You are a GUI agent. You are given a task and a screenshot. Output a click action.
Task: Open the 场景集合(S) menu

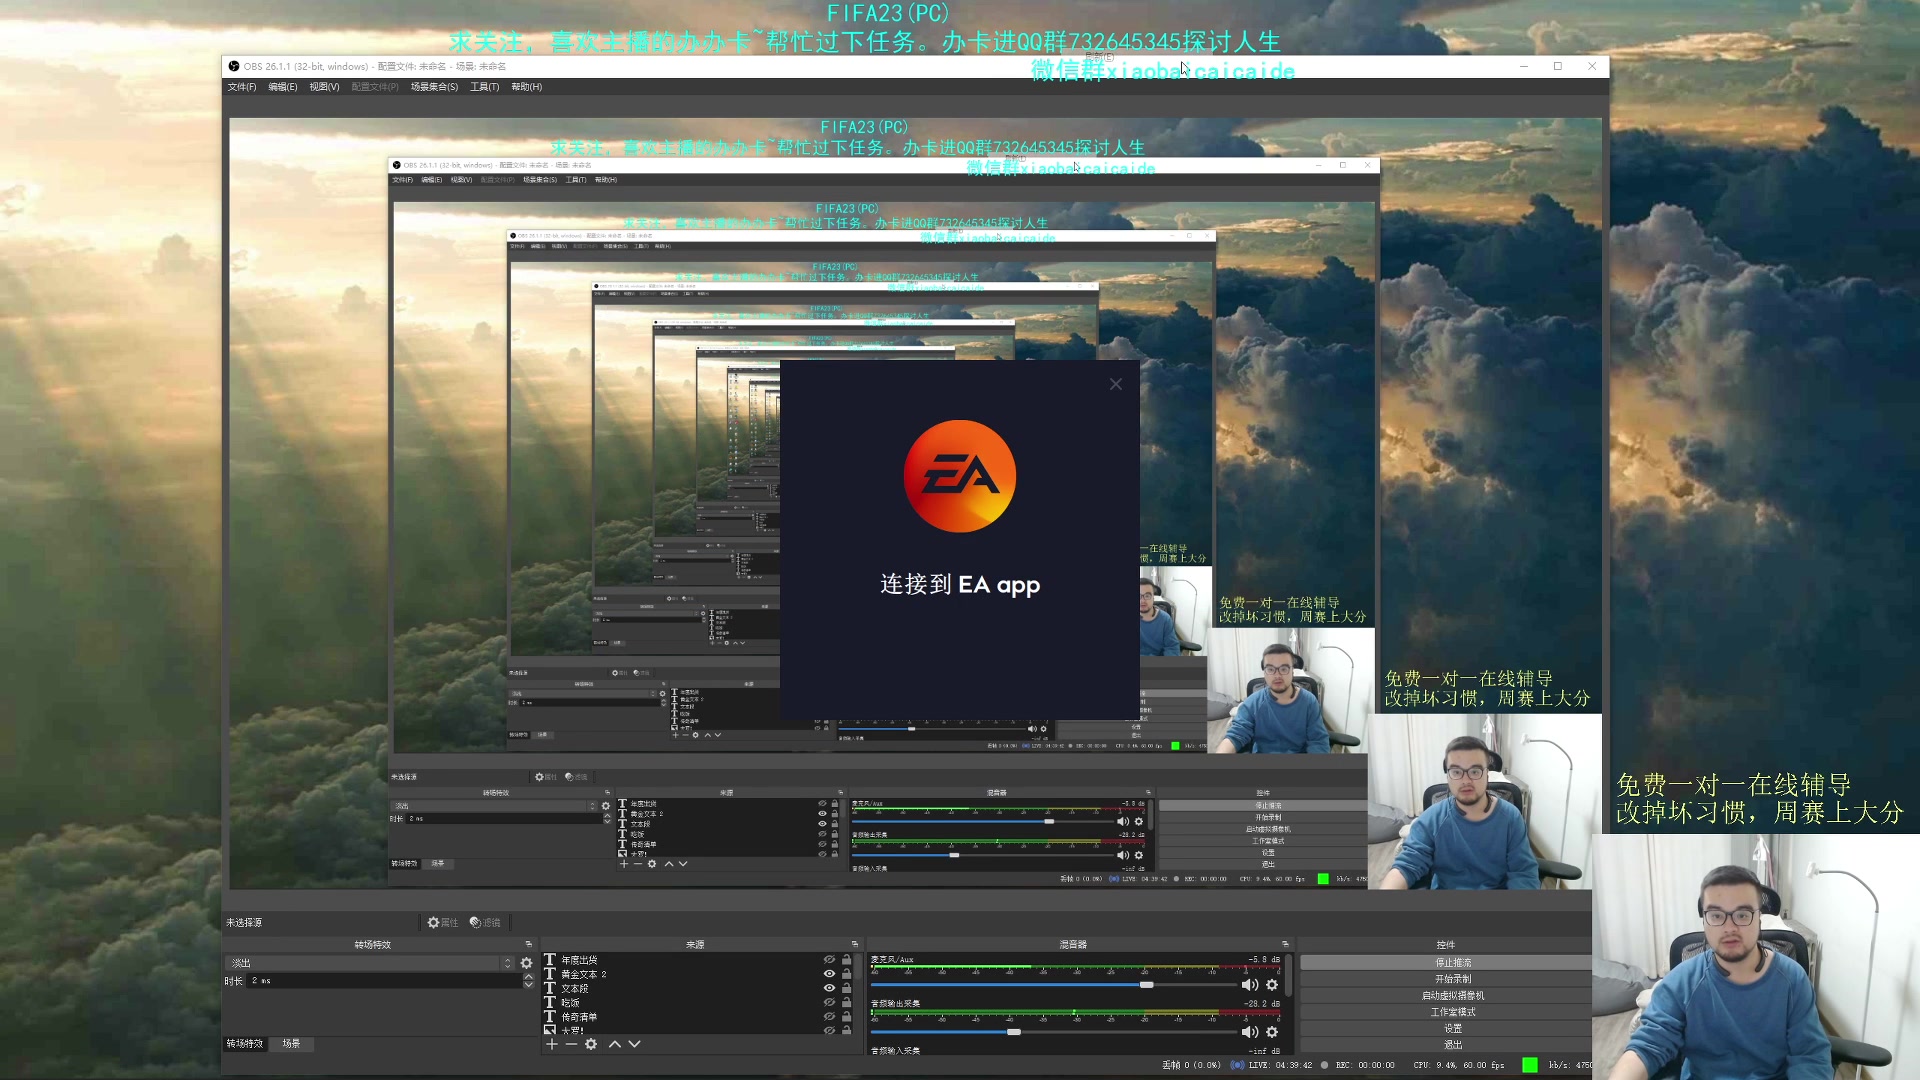pos(434,87)
